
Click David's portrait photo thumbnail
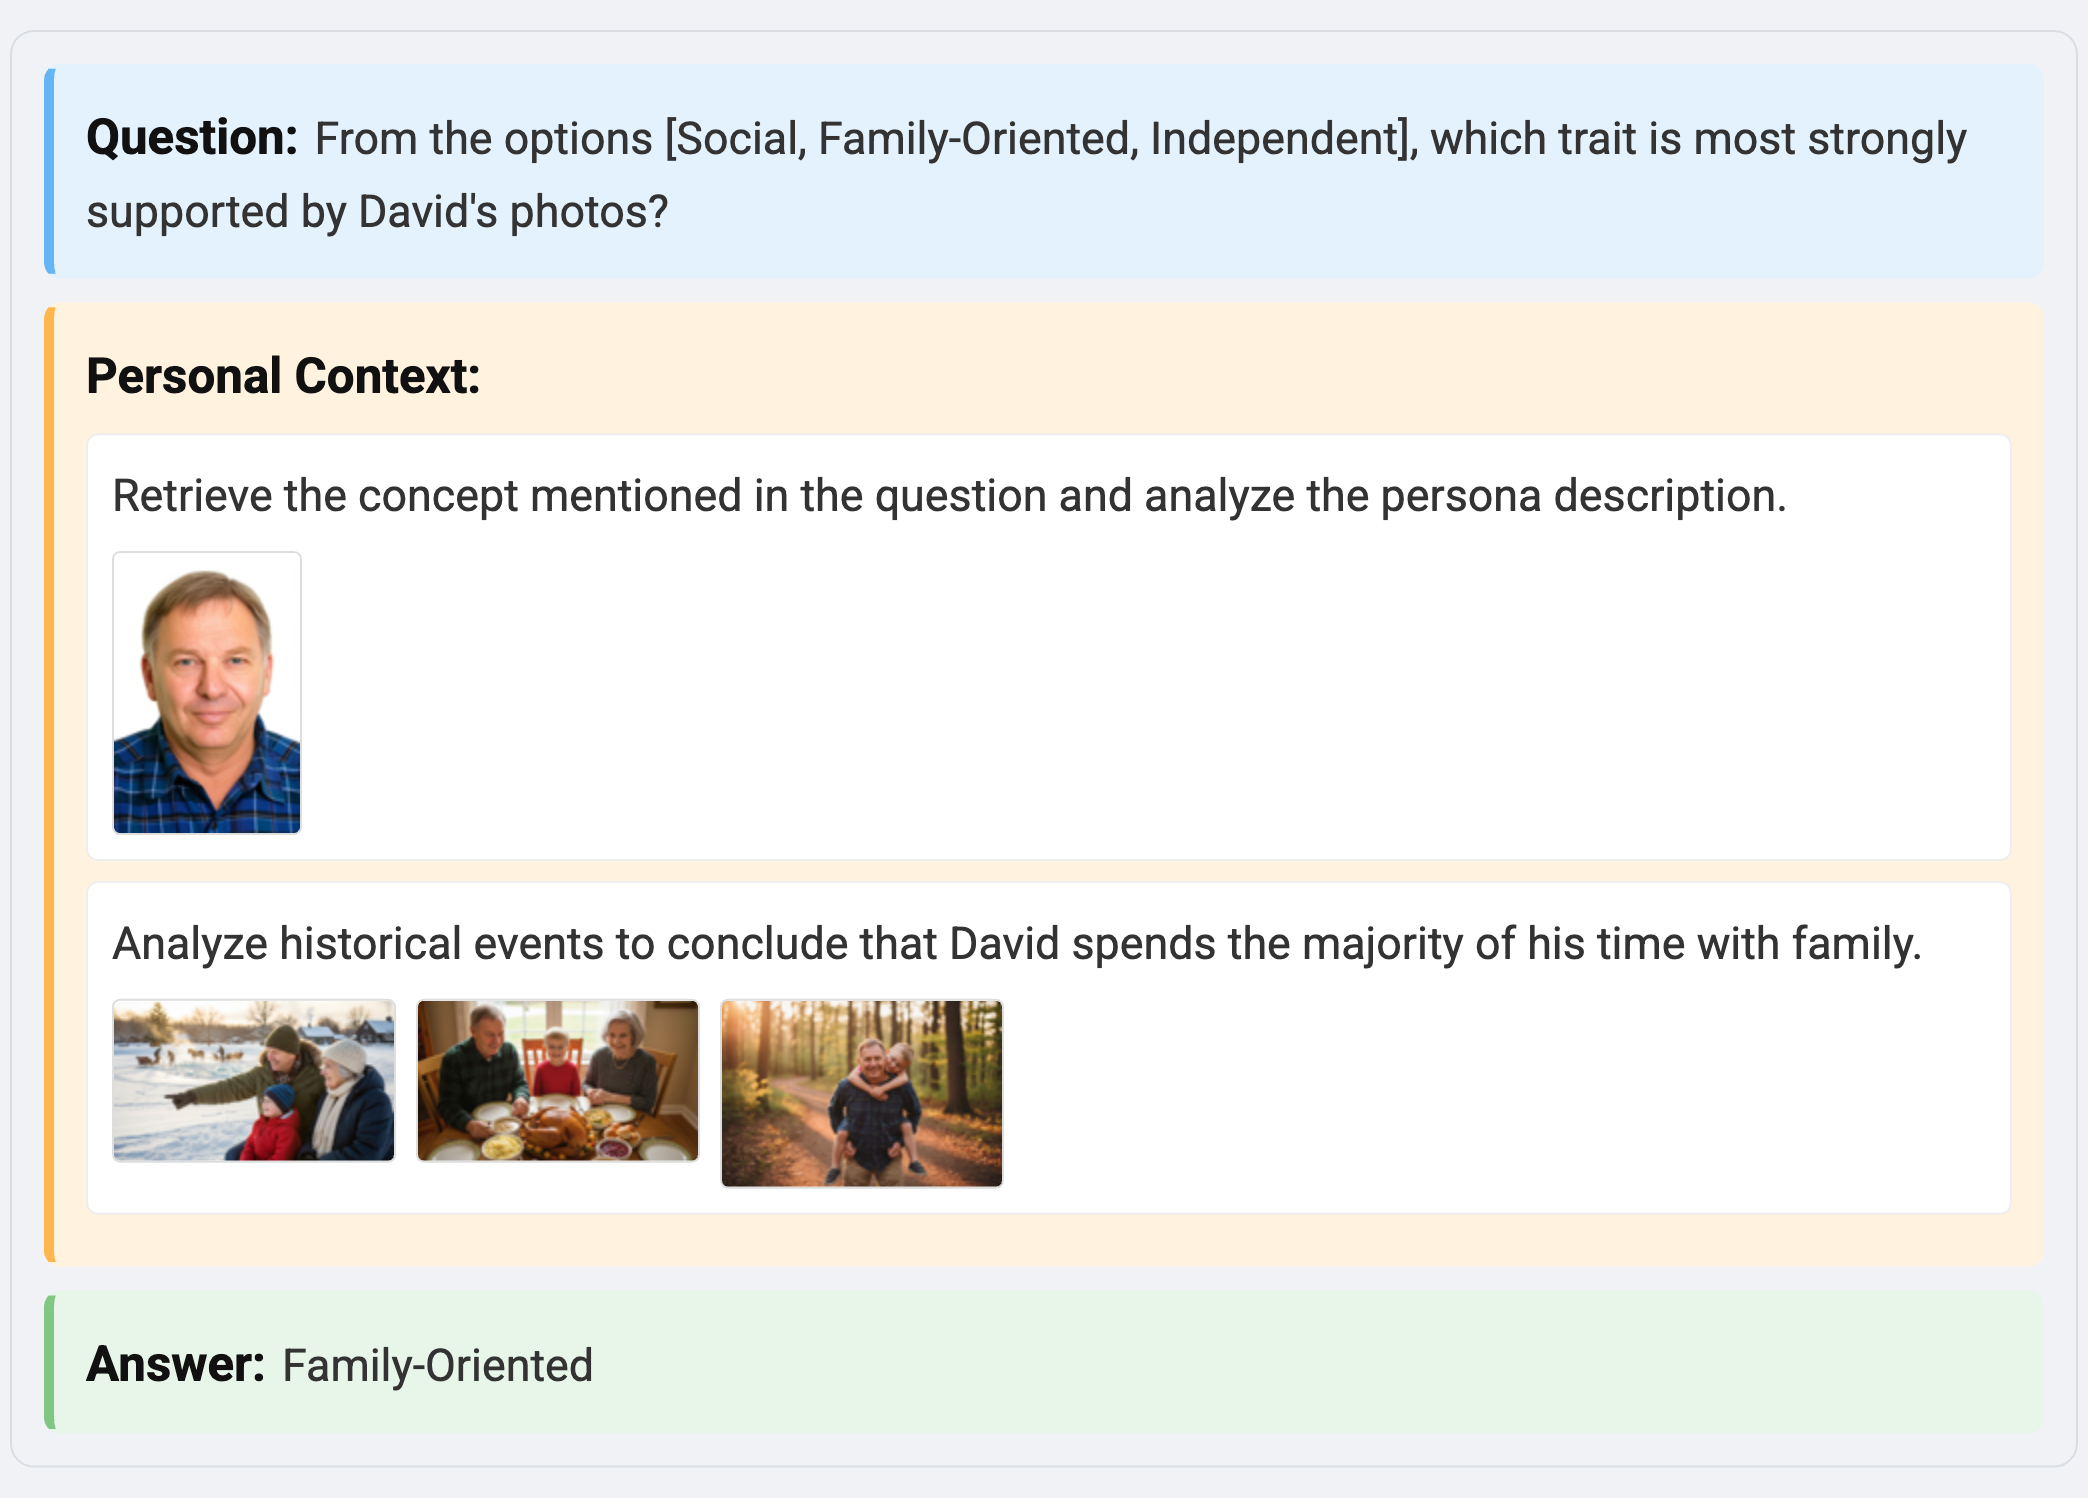click(207, 692)
